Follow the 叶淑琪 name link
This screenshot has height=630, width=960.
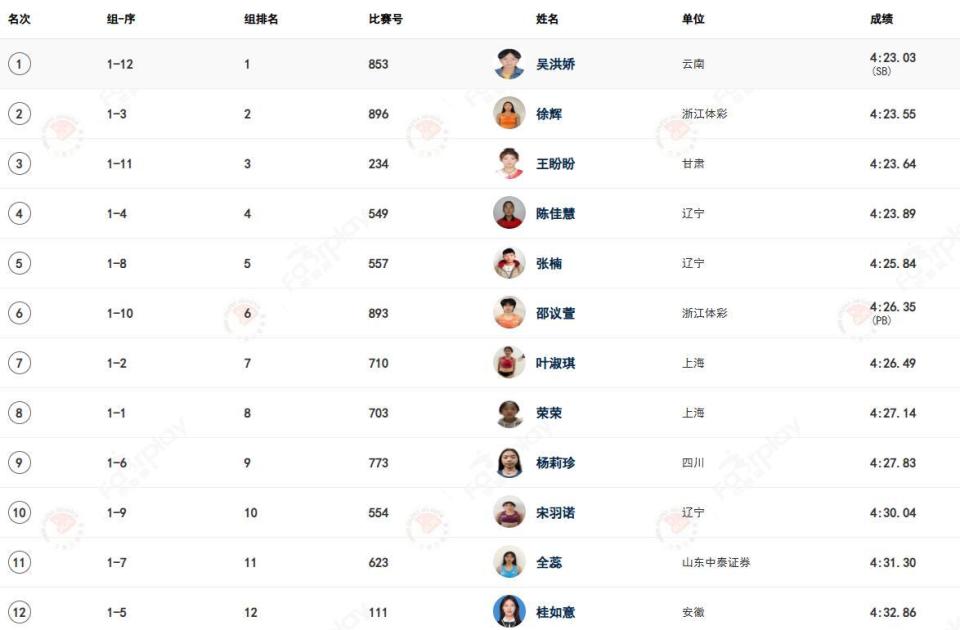[x=555, y=363]
